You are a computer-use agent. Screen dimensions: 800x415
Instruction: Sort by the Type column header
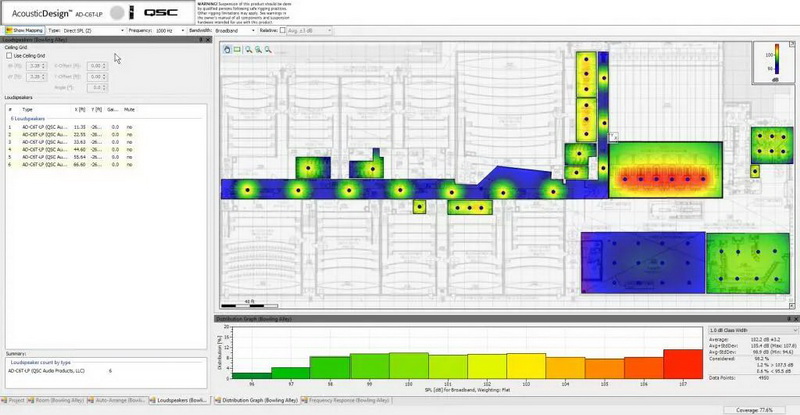28,109
